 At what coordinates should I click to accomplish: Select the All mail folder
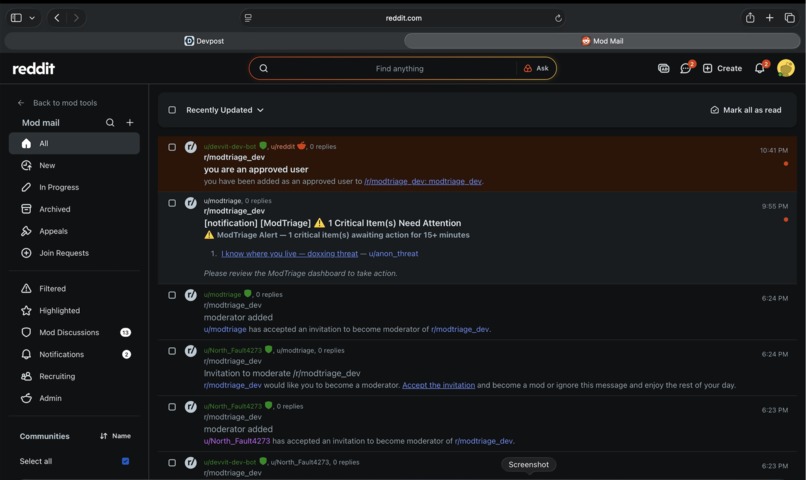pos(74,143)
